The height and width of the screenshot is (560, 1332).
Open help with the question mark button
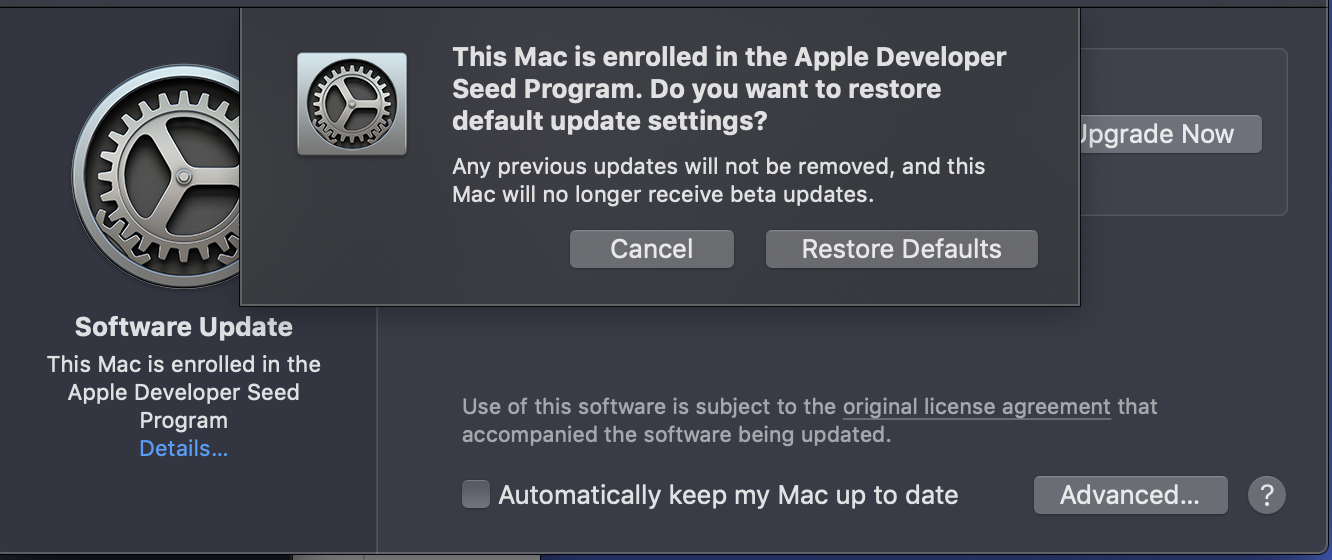1266,494
